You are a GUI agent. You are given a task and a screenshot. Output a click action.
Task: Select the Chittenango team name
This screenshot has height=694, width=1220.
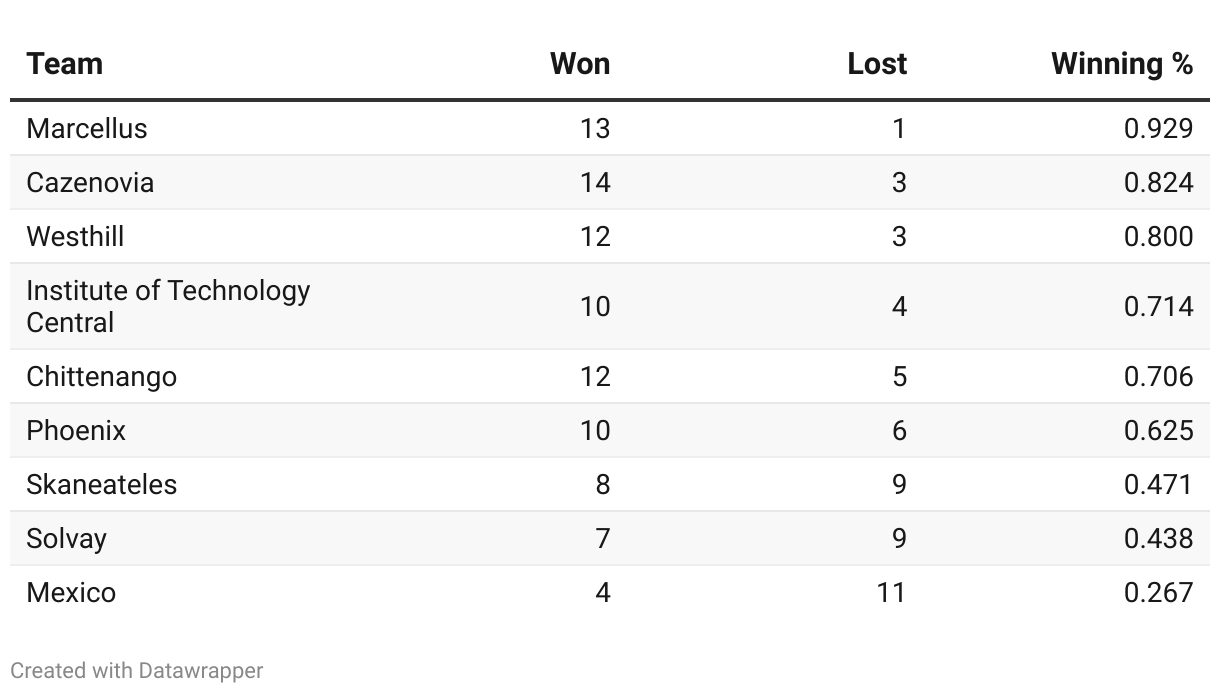pos(101,377)
